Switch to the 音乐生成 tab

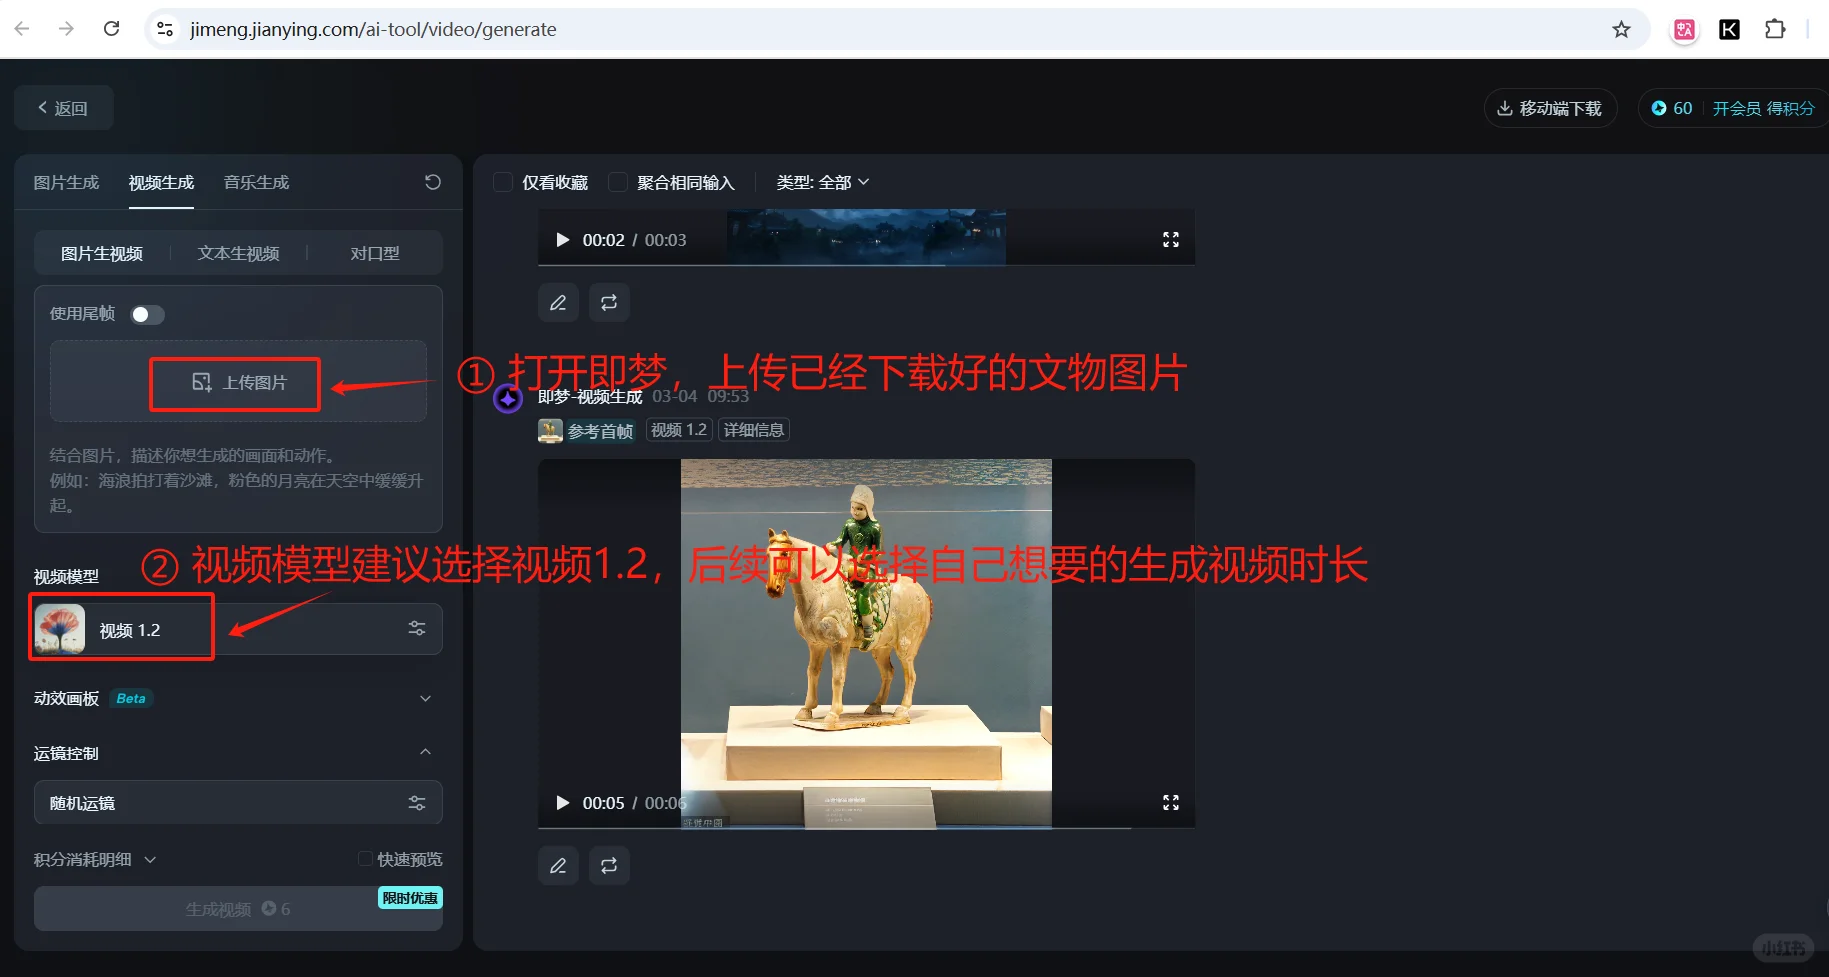(x=255, y=182)
